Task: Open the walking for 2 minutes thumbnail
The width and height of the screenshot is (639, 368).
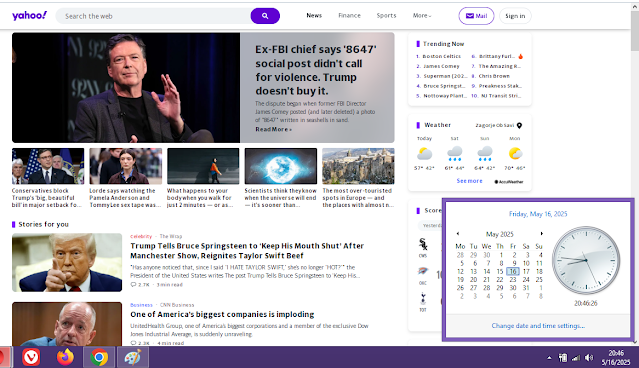Action: (203, 166)
